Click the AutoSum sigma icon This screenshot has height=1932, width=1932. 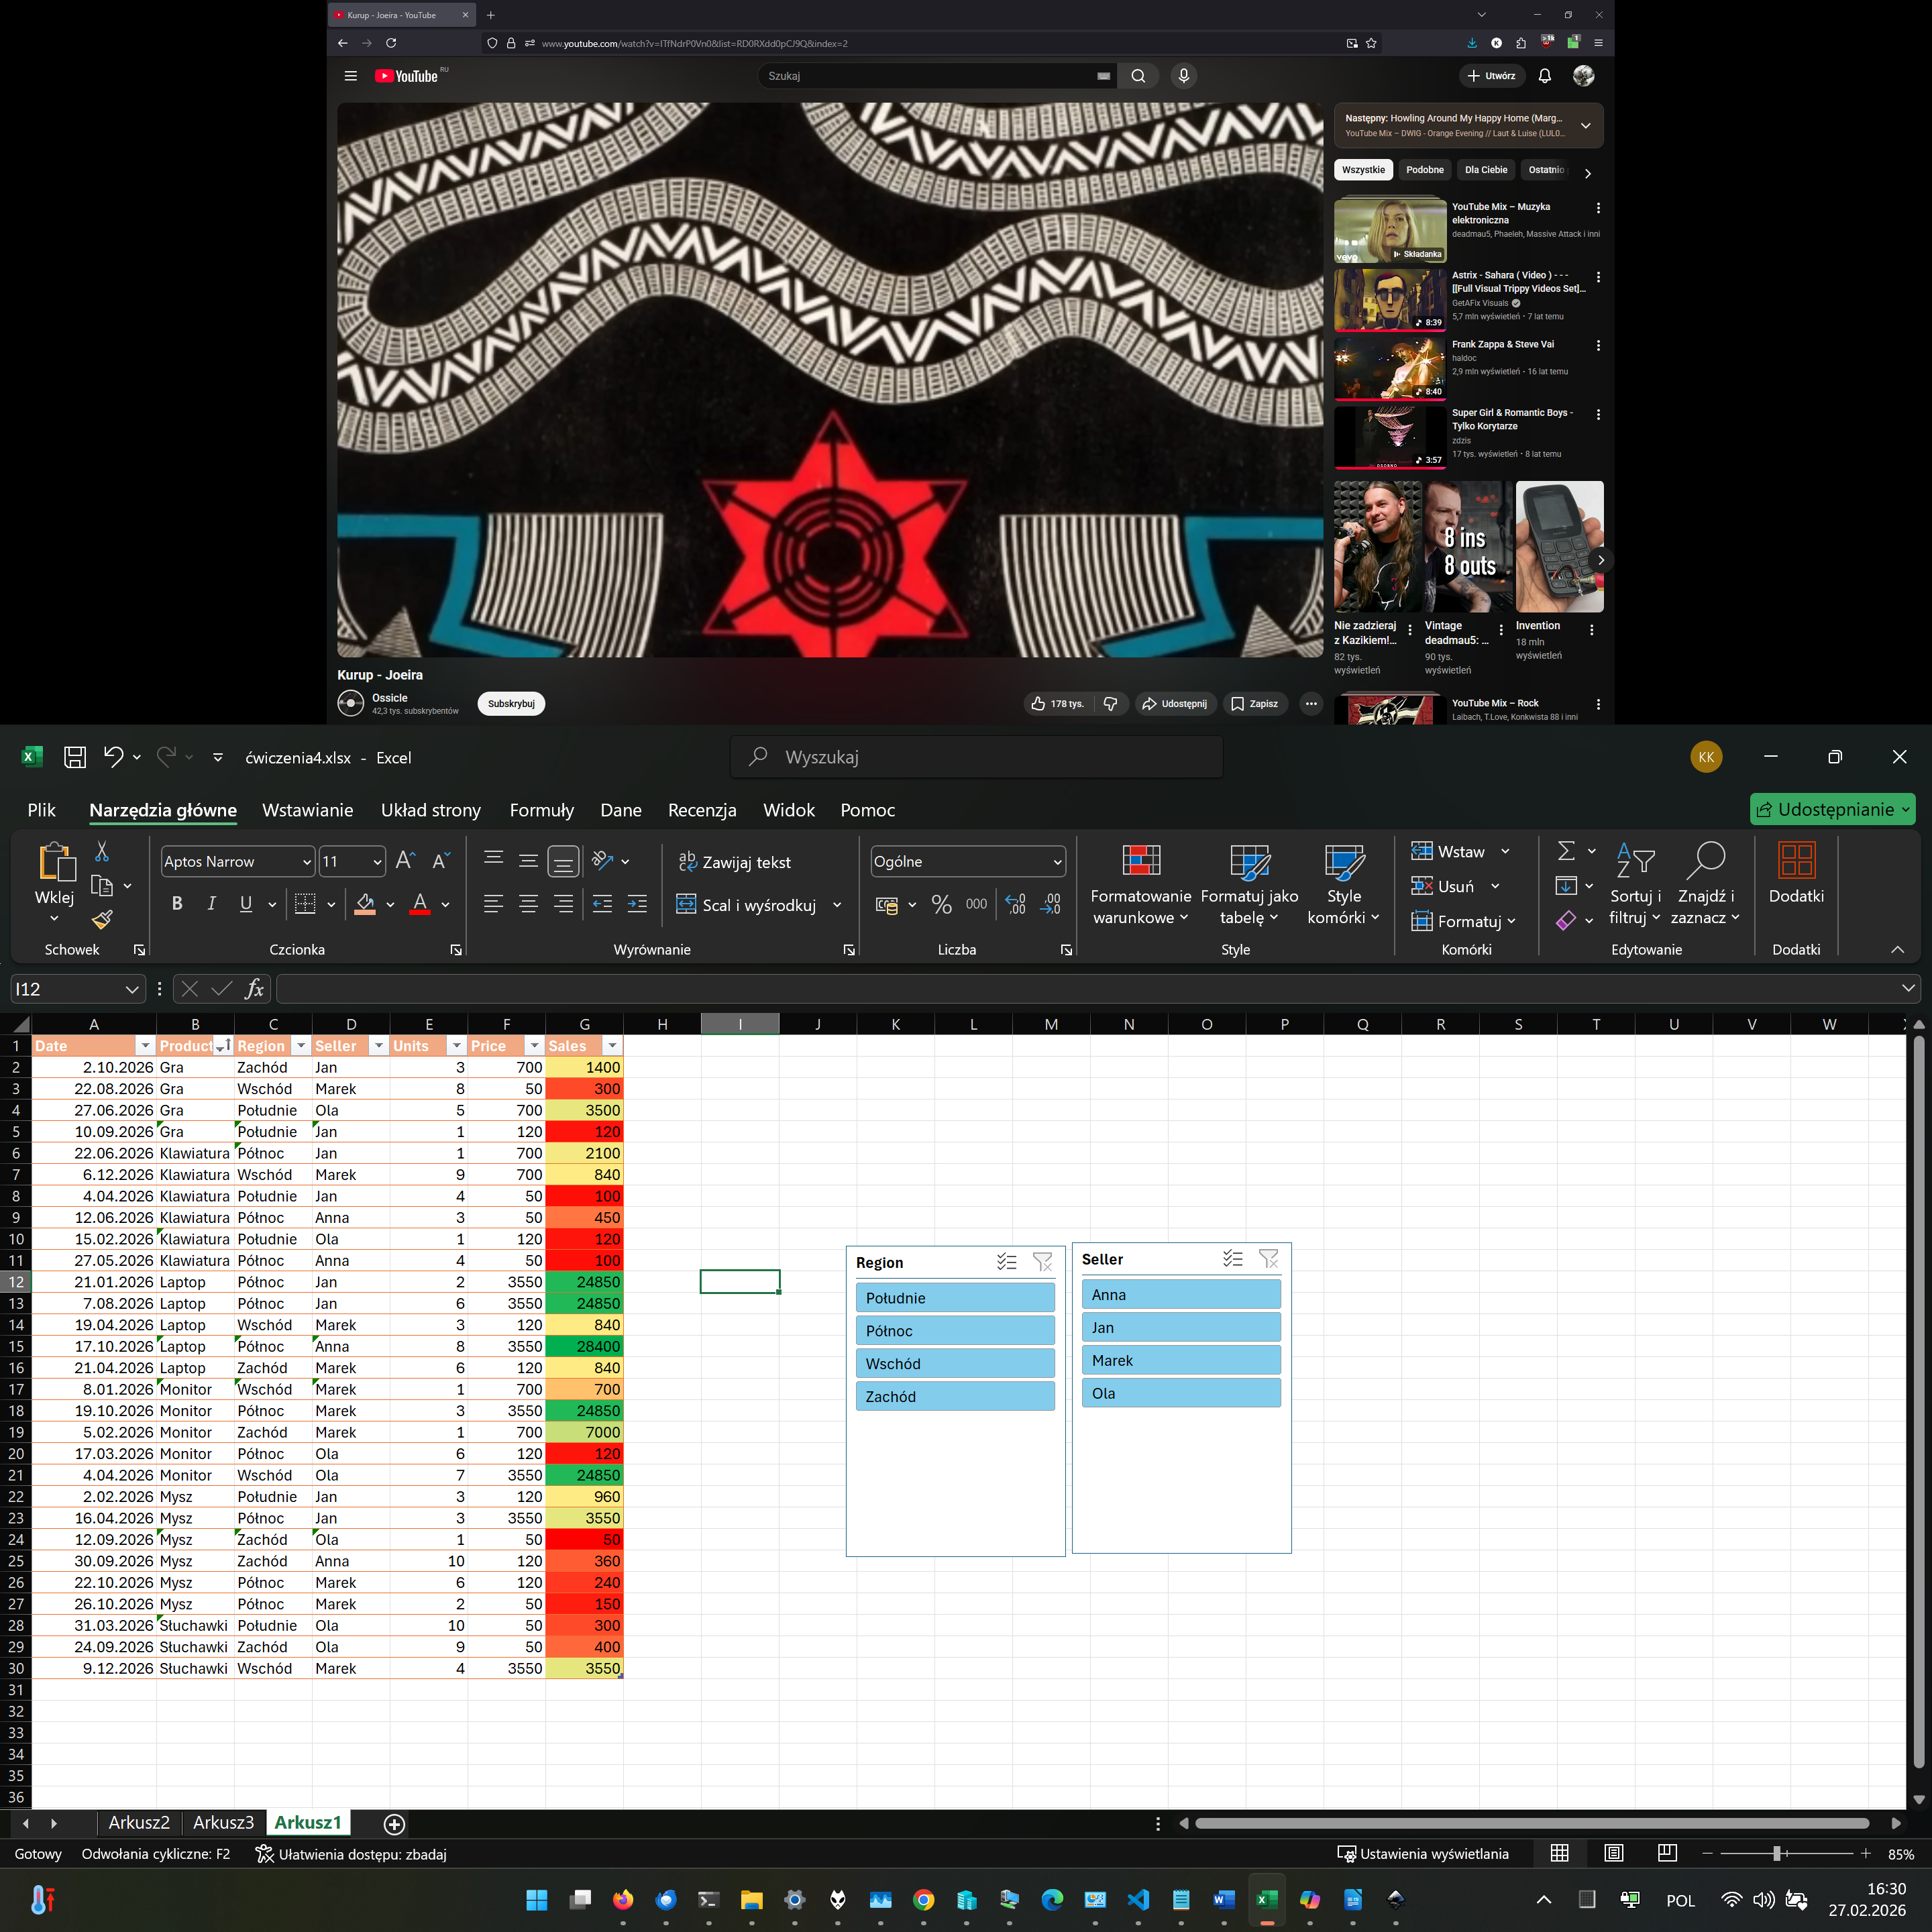point(1566,851)
